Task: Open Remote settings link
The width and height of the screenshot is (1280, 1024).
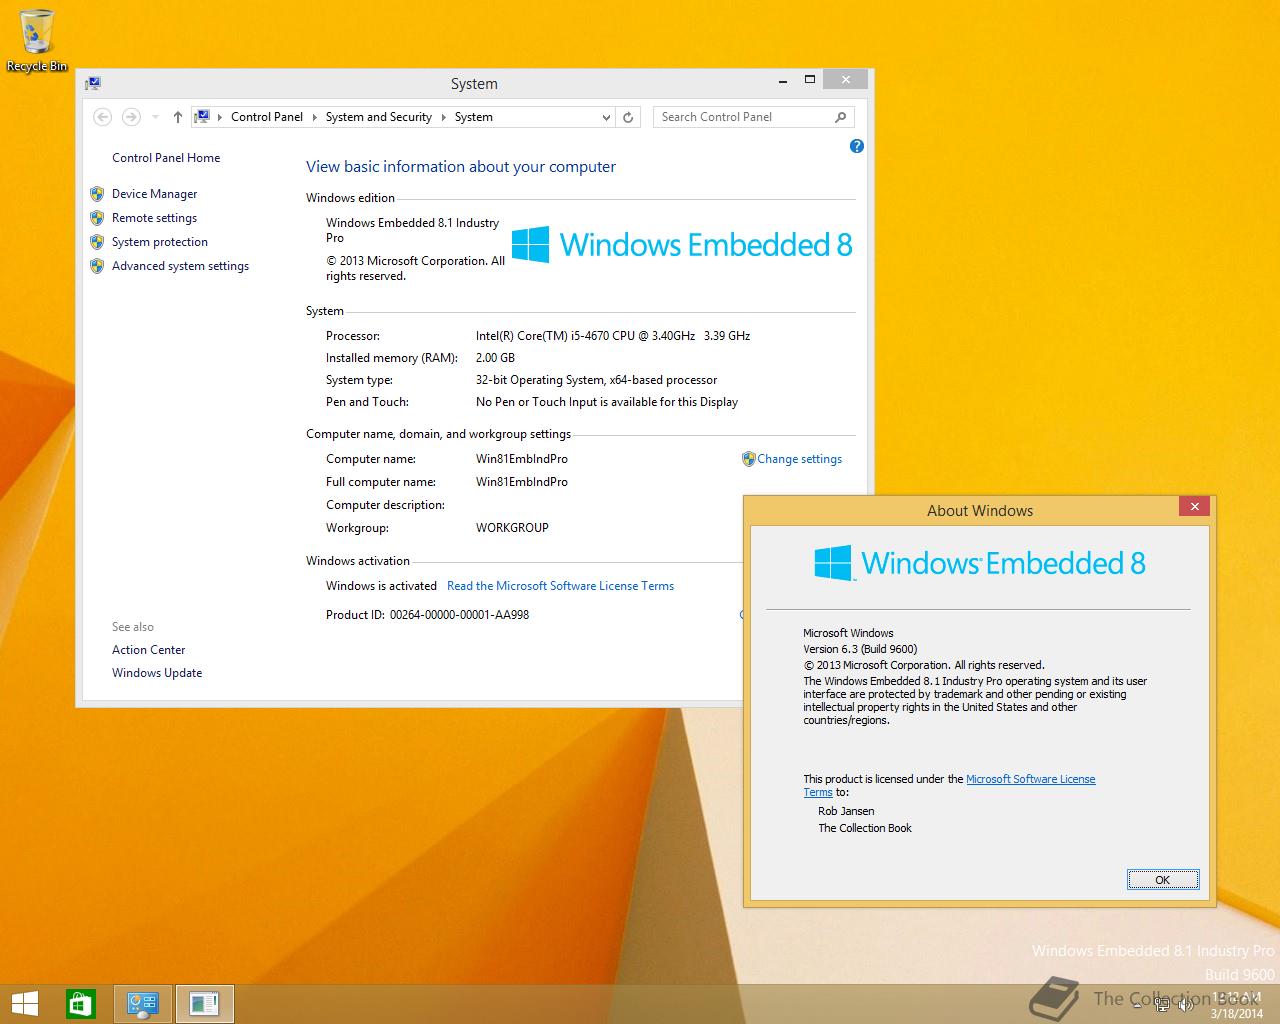Action: 155,218
